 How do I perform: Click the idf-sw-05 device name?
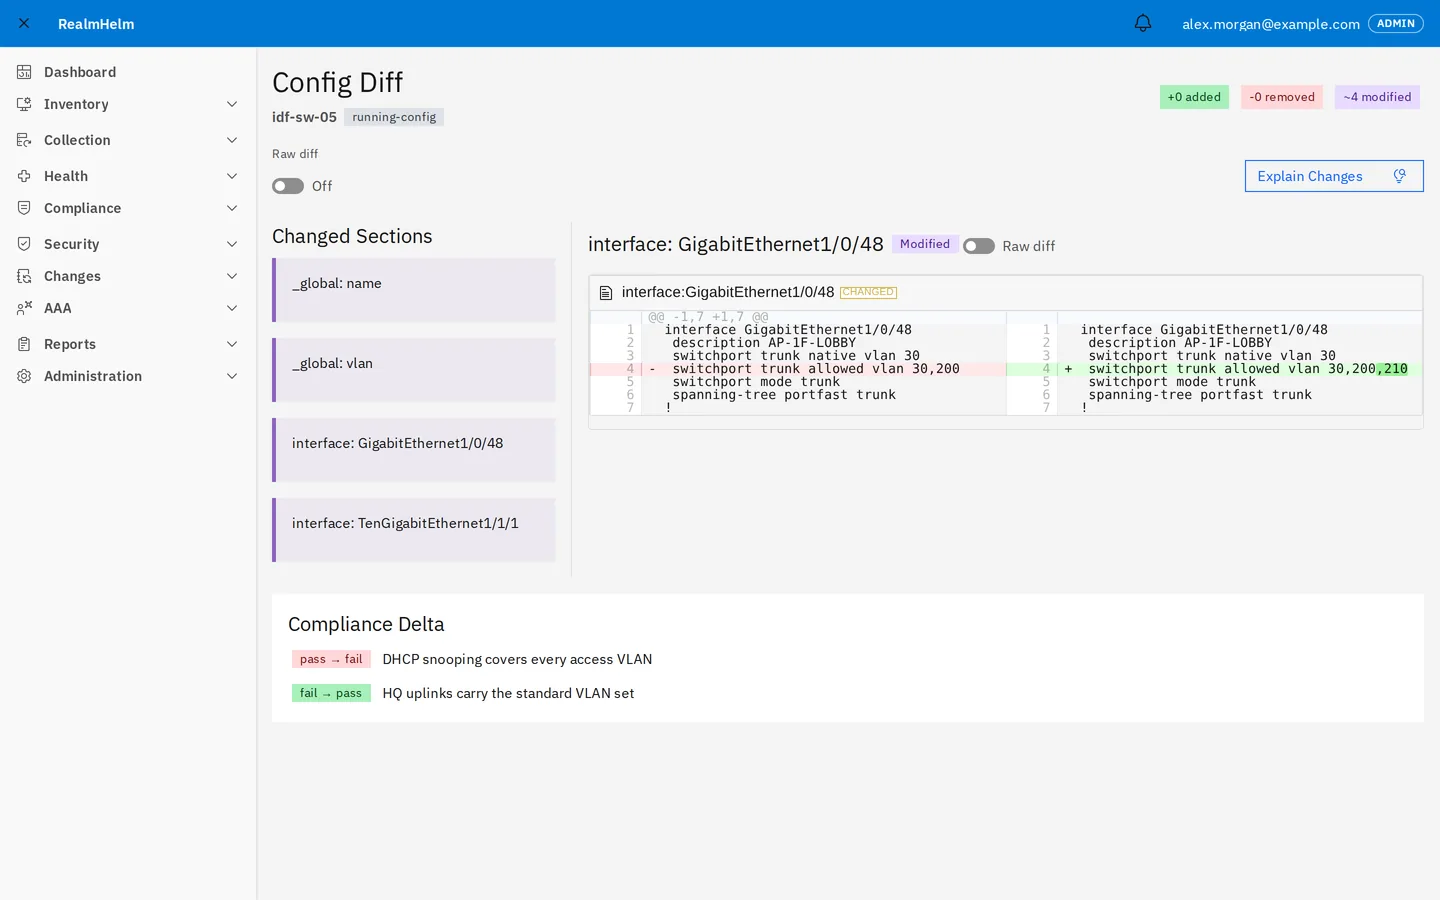coord(304,117)
